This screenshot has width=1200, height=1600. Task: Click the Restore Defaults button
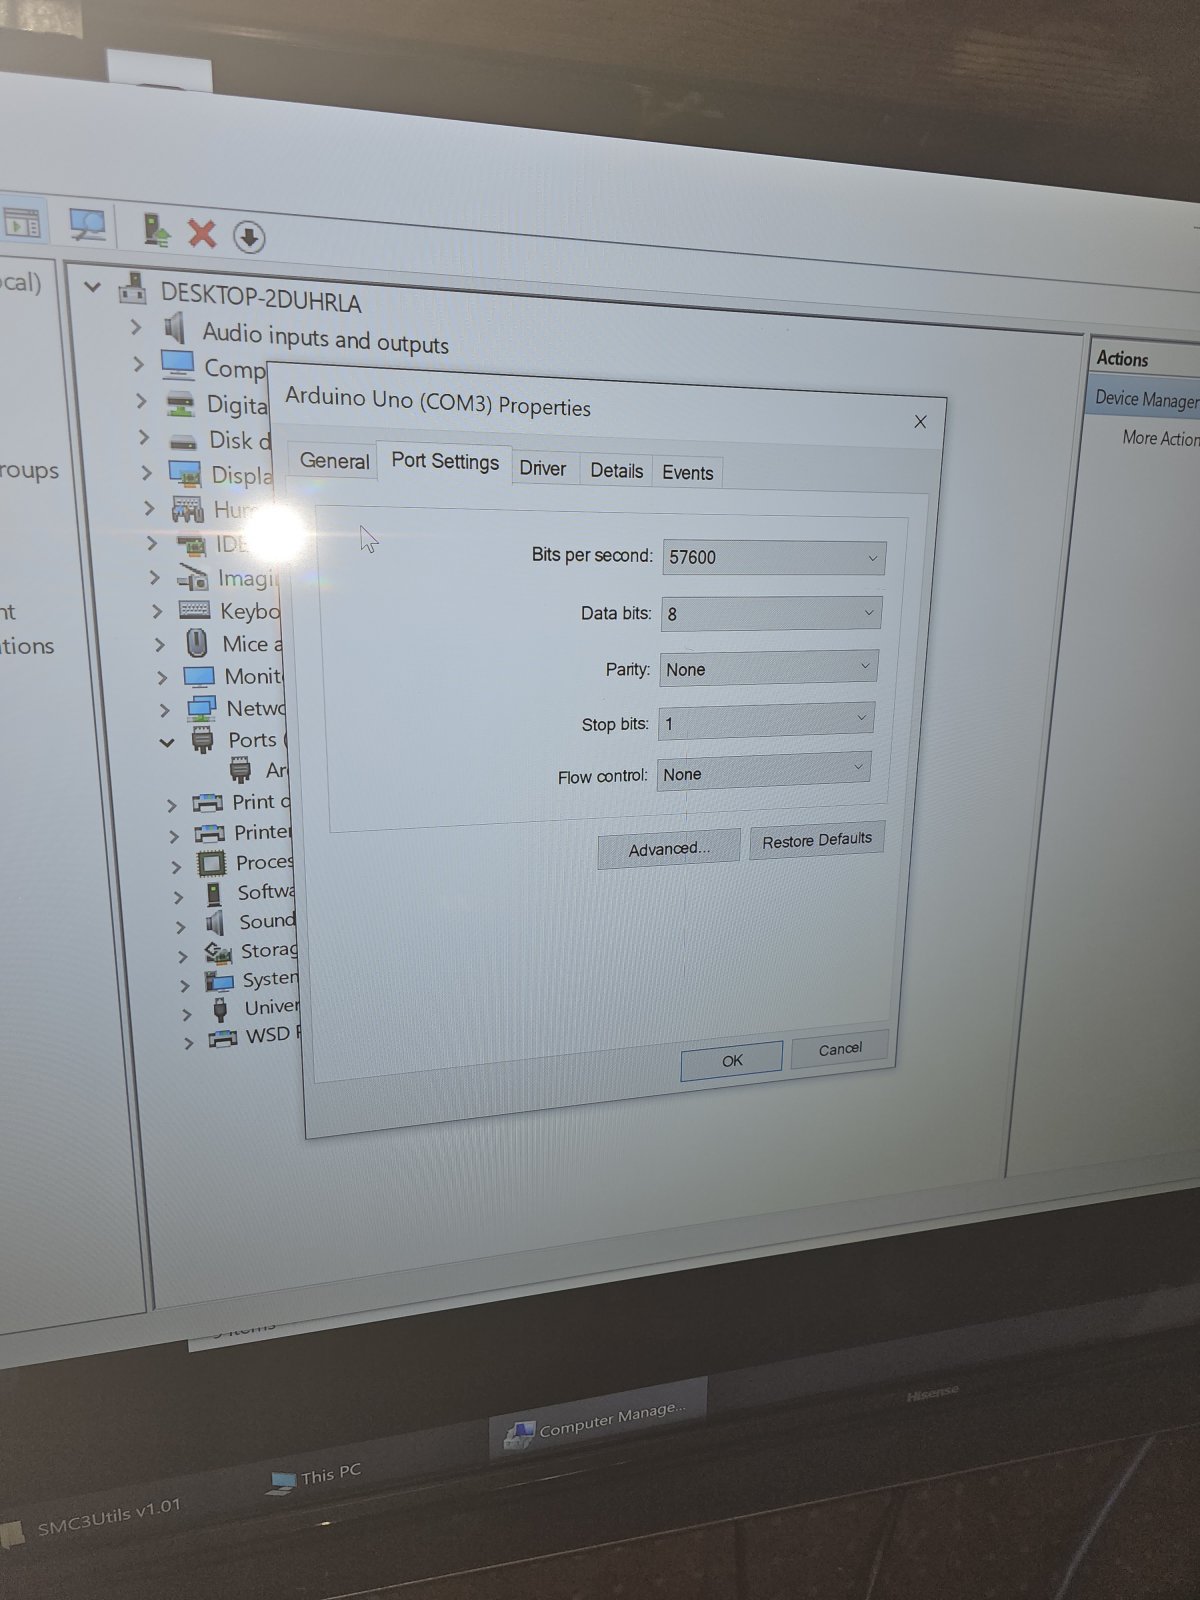point(817,840)
